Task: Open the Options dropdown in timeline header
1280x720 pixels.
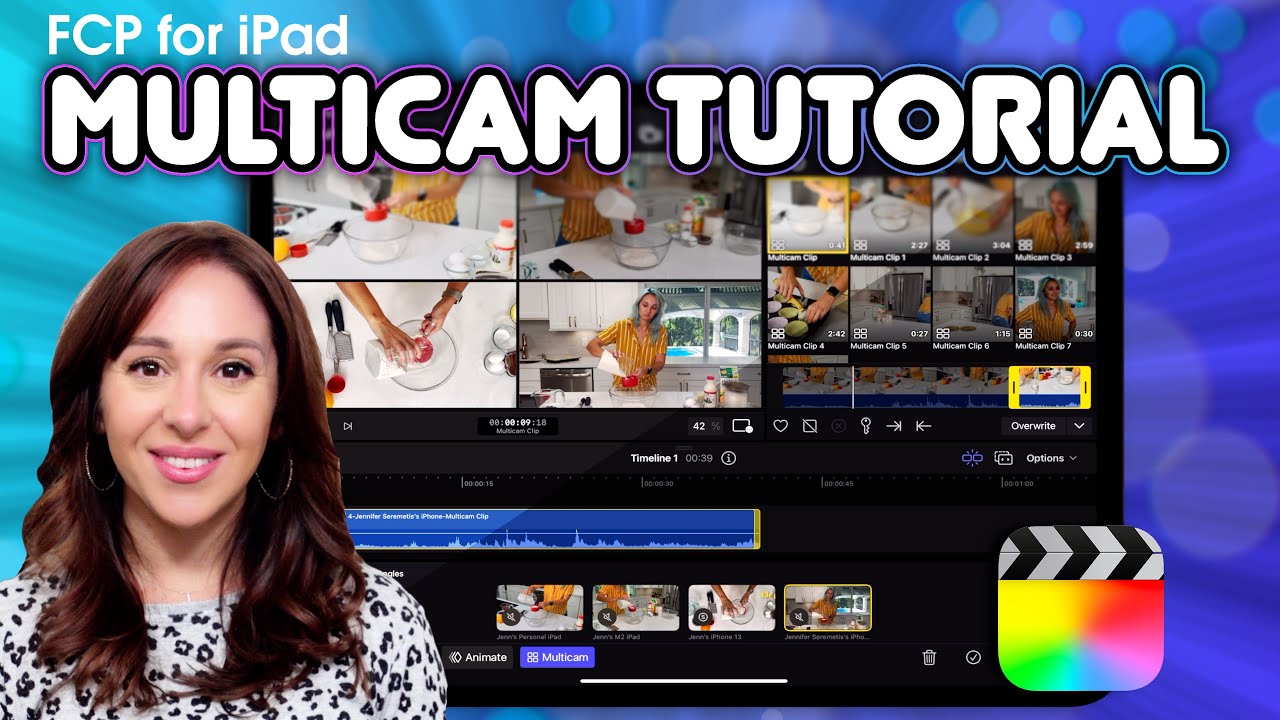Action: 1052,458
